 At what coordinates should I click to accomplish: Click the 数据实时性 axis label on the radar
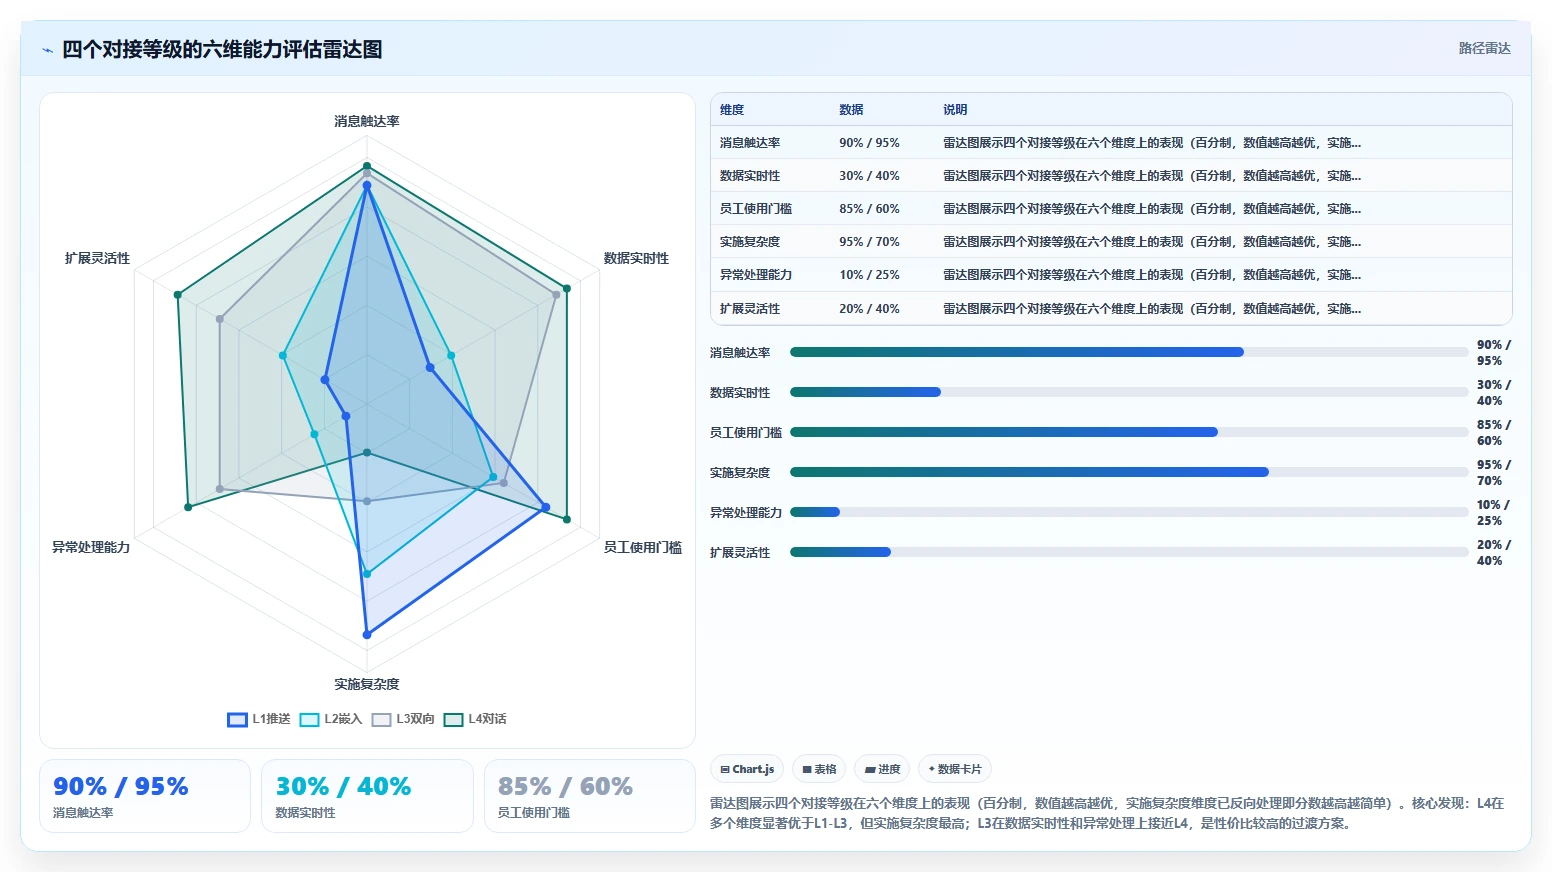point(636,258)
